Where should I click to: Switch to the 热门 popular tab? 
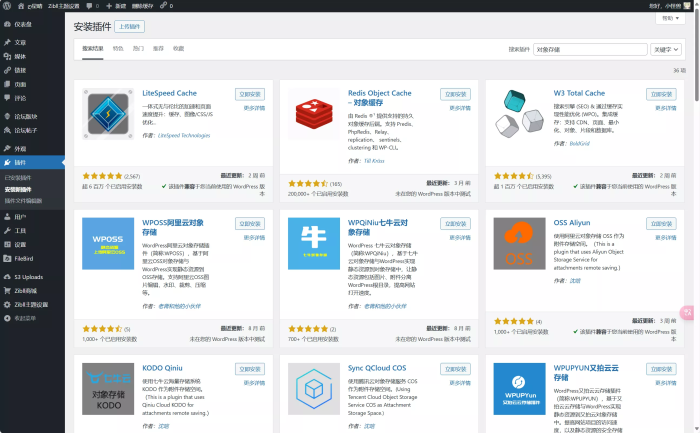tap(138, 48)
